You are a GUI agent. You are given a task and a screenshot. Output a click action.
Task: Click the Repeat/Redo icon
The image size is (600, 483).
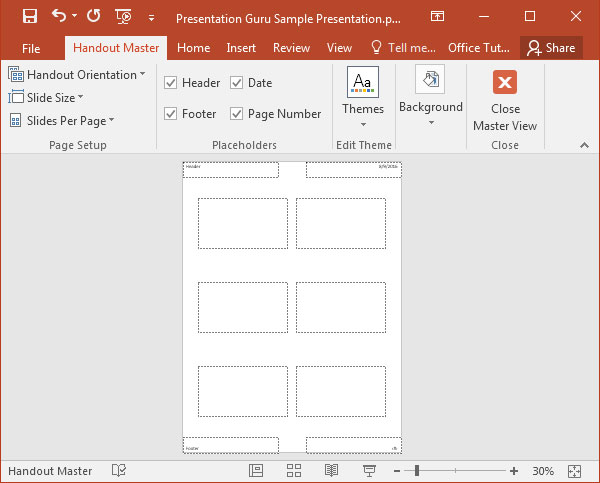[x=93, y=16]
